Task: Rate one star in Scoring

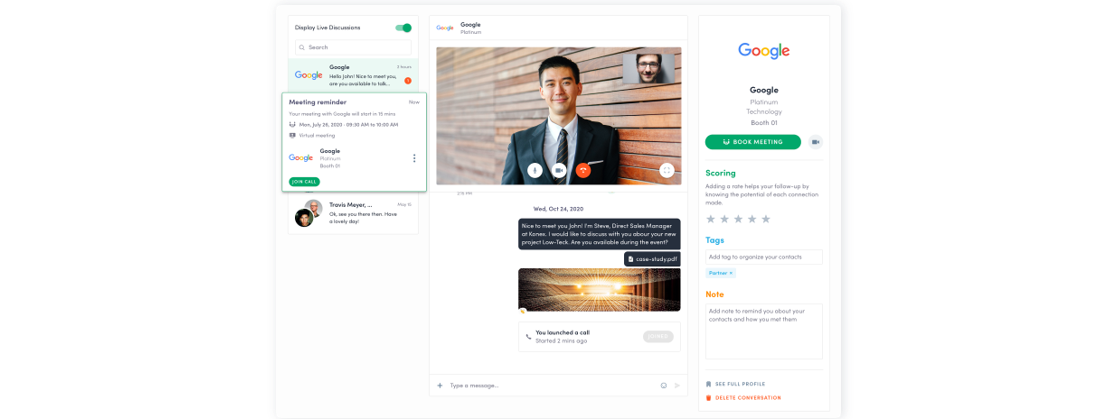Action: [711, 219]
